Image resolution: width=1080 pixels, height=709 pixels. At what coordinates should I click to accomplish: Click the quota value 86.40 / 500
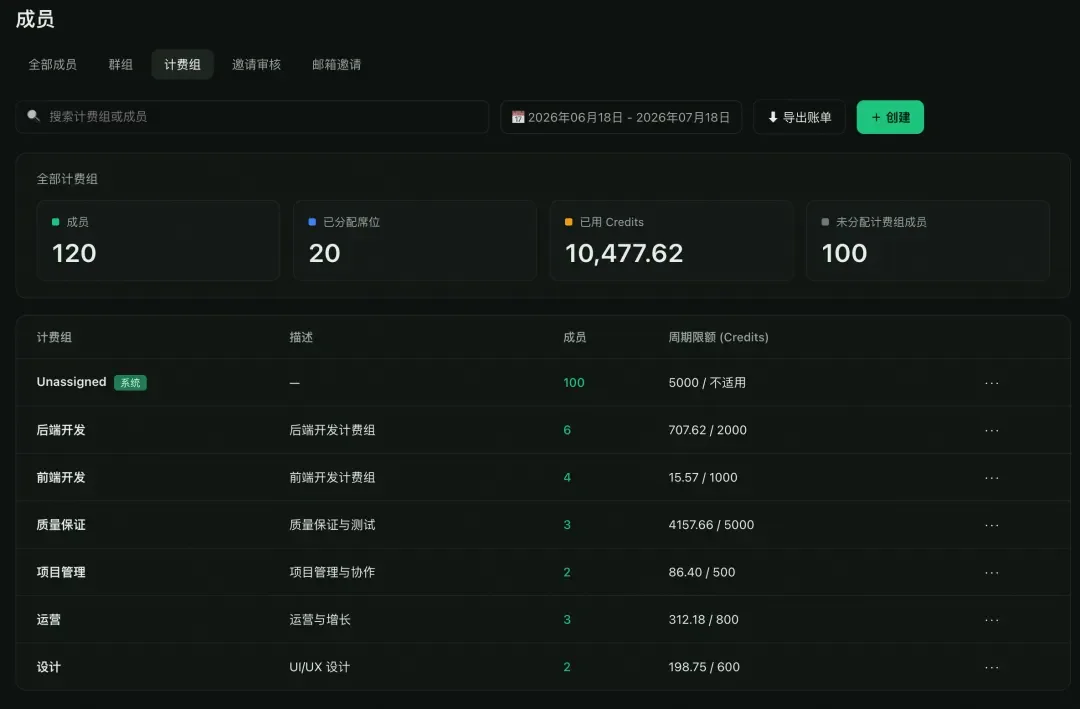coord(702,572)
